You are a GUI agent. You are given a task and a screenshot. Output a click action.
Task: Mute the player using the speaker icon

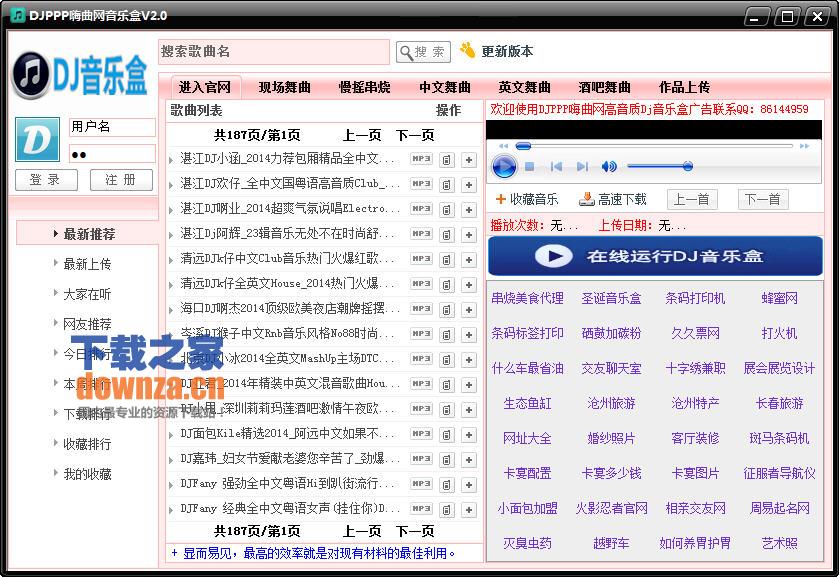point(609,167)
